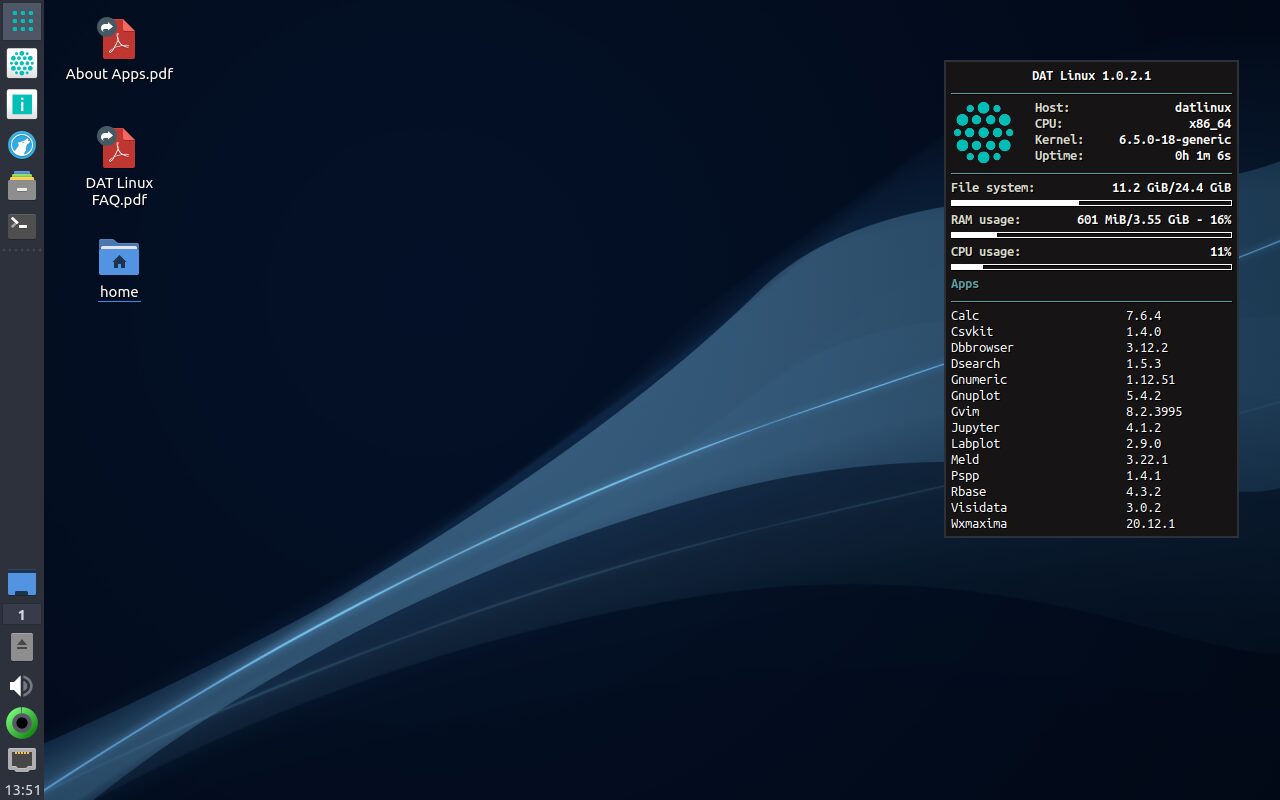Open the home folder on desktop
1280x800 pixels.
[119, 259]
